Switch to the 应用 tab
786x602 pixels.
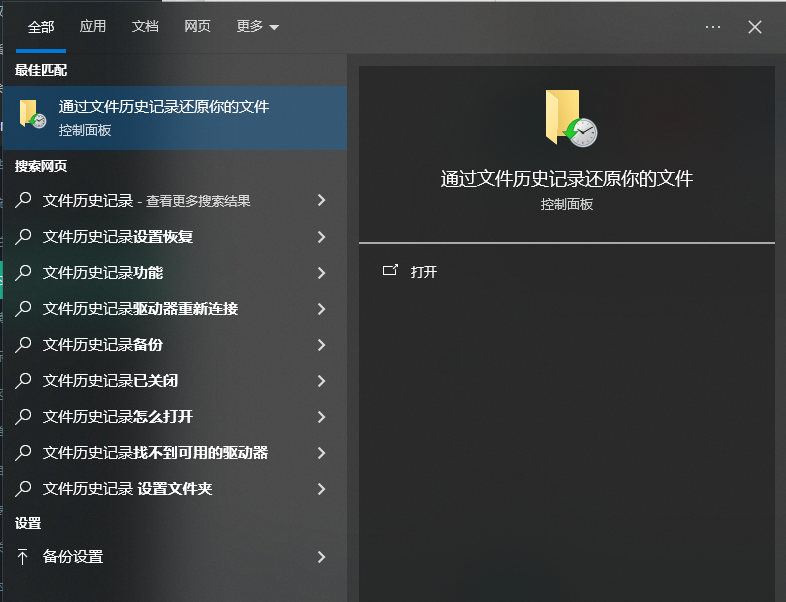tap(93, 26)
